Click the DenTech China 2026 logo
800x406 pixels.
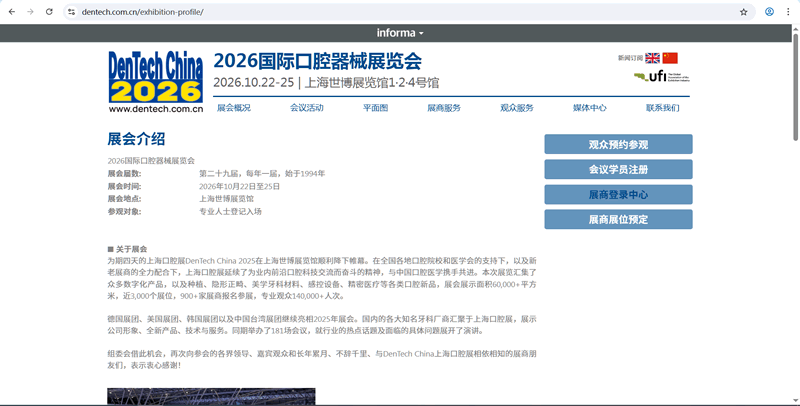(x=156, y=81)
